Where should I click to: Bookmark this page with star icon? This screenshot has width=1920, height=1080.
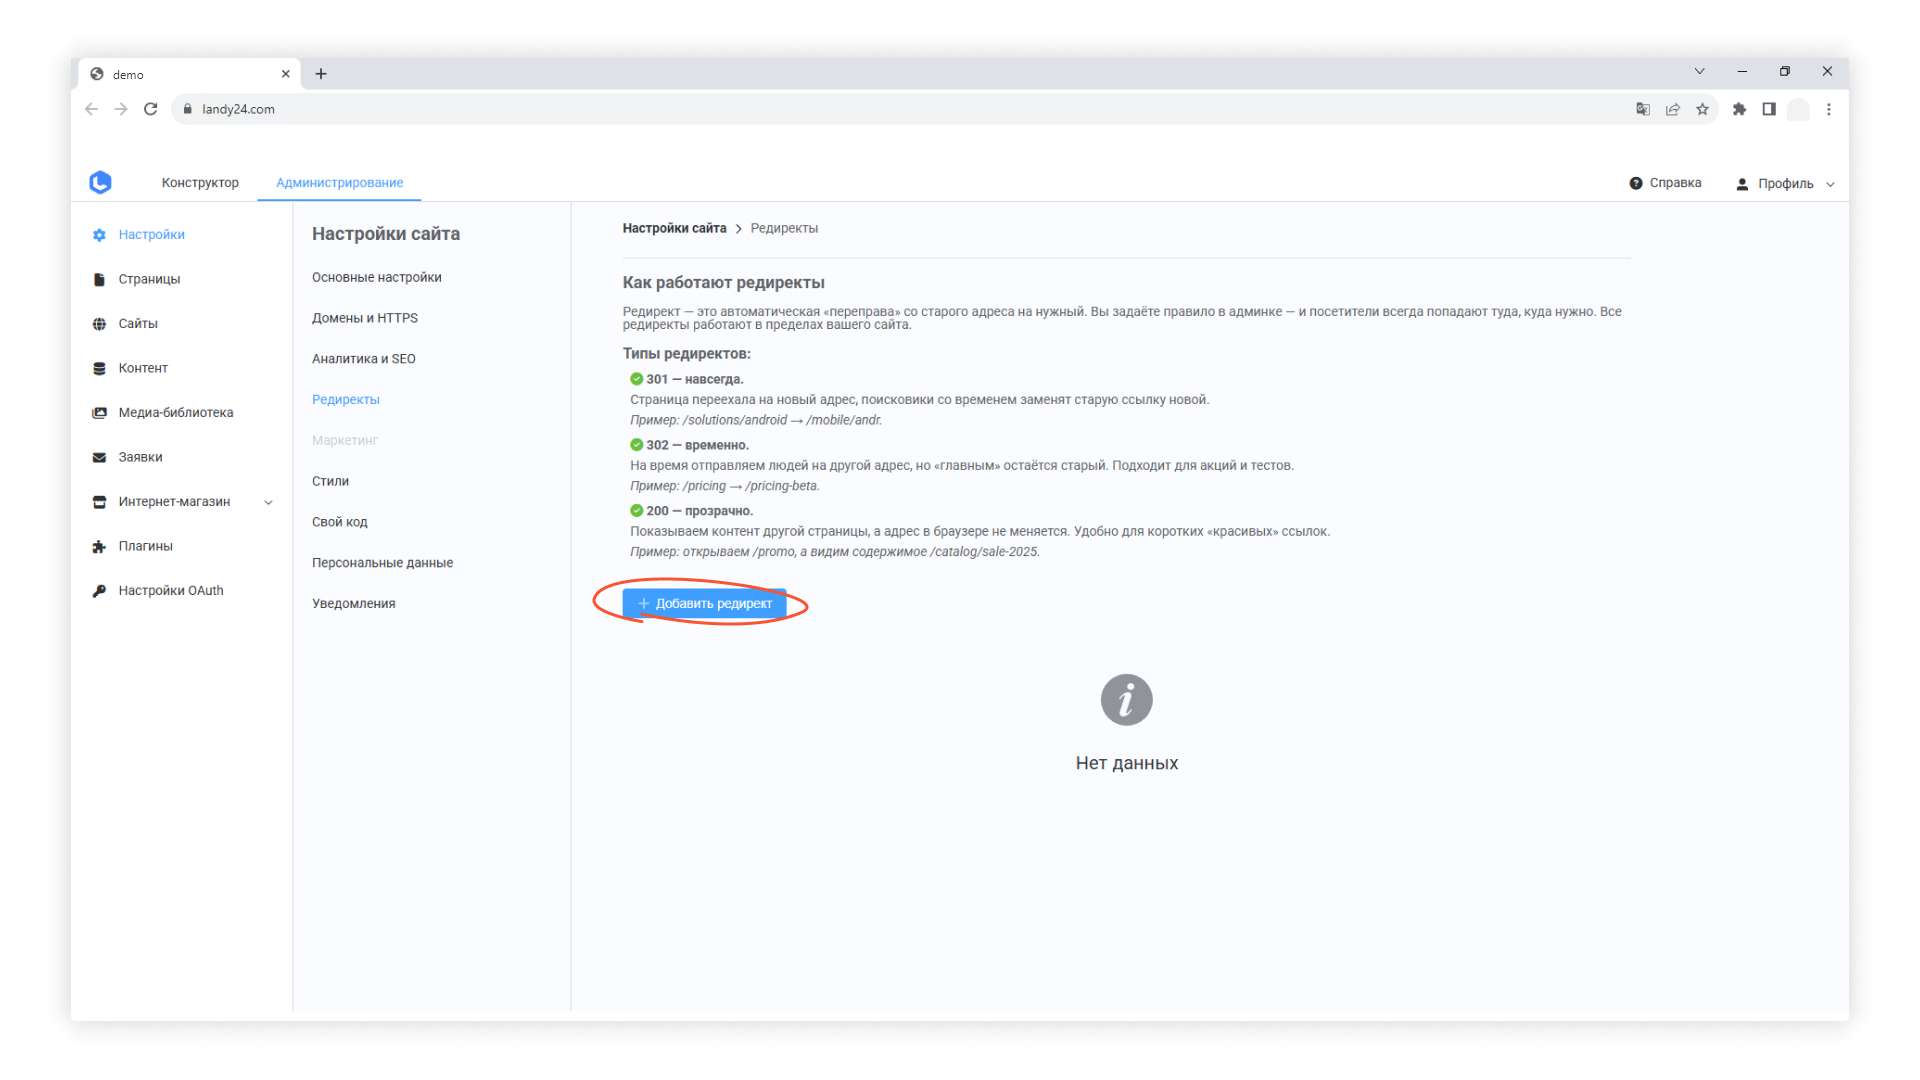1702,109
